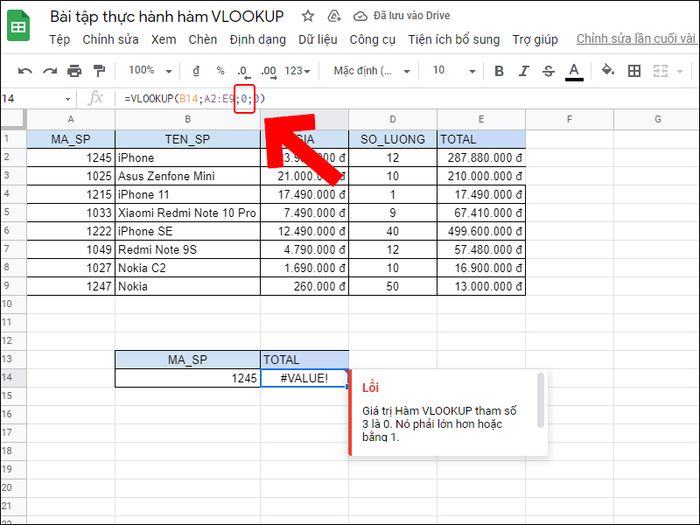This screenshot has width=700, height=525.
Task: Open the 123 number format dropdown
Action: pos(297,71)
